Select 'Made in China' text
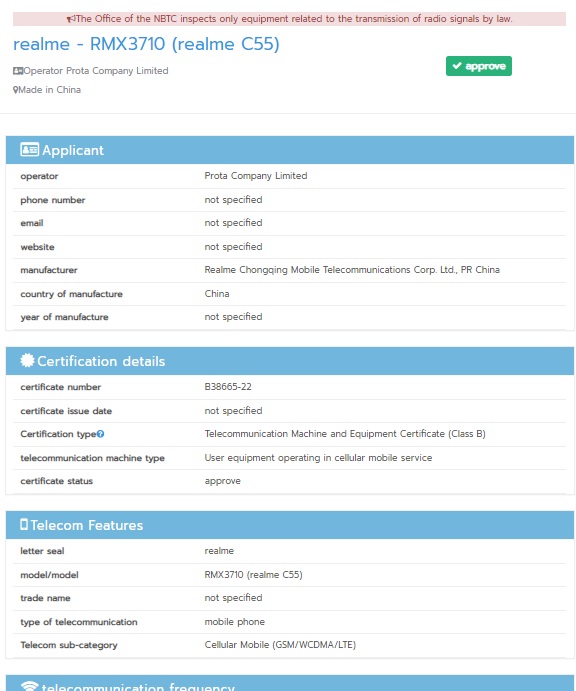 [x=49, y=90]
